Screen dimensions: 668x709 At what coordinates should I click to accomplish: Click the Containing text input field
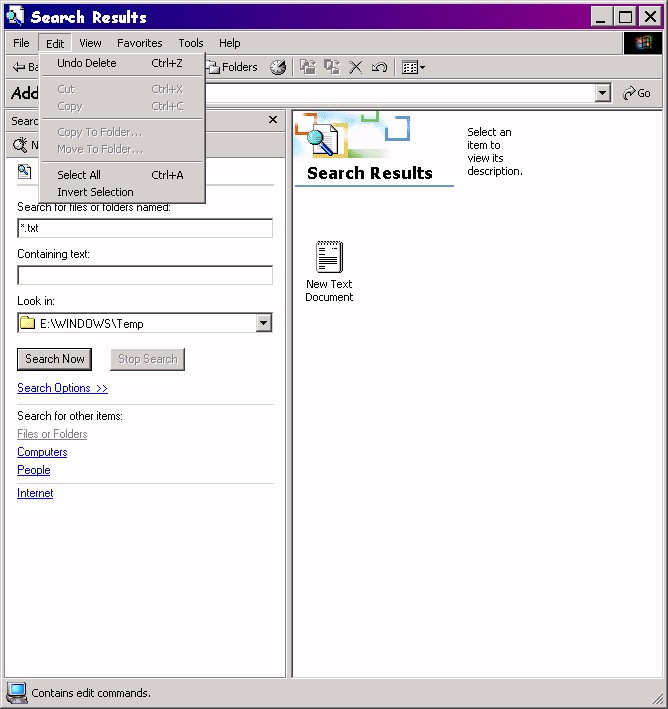coord(145,275)
